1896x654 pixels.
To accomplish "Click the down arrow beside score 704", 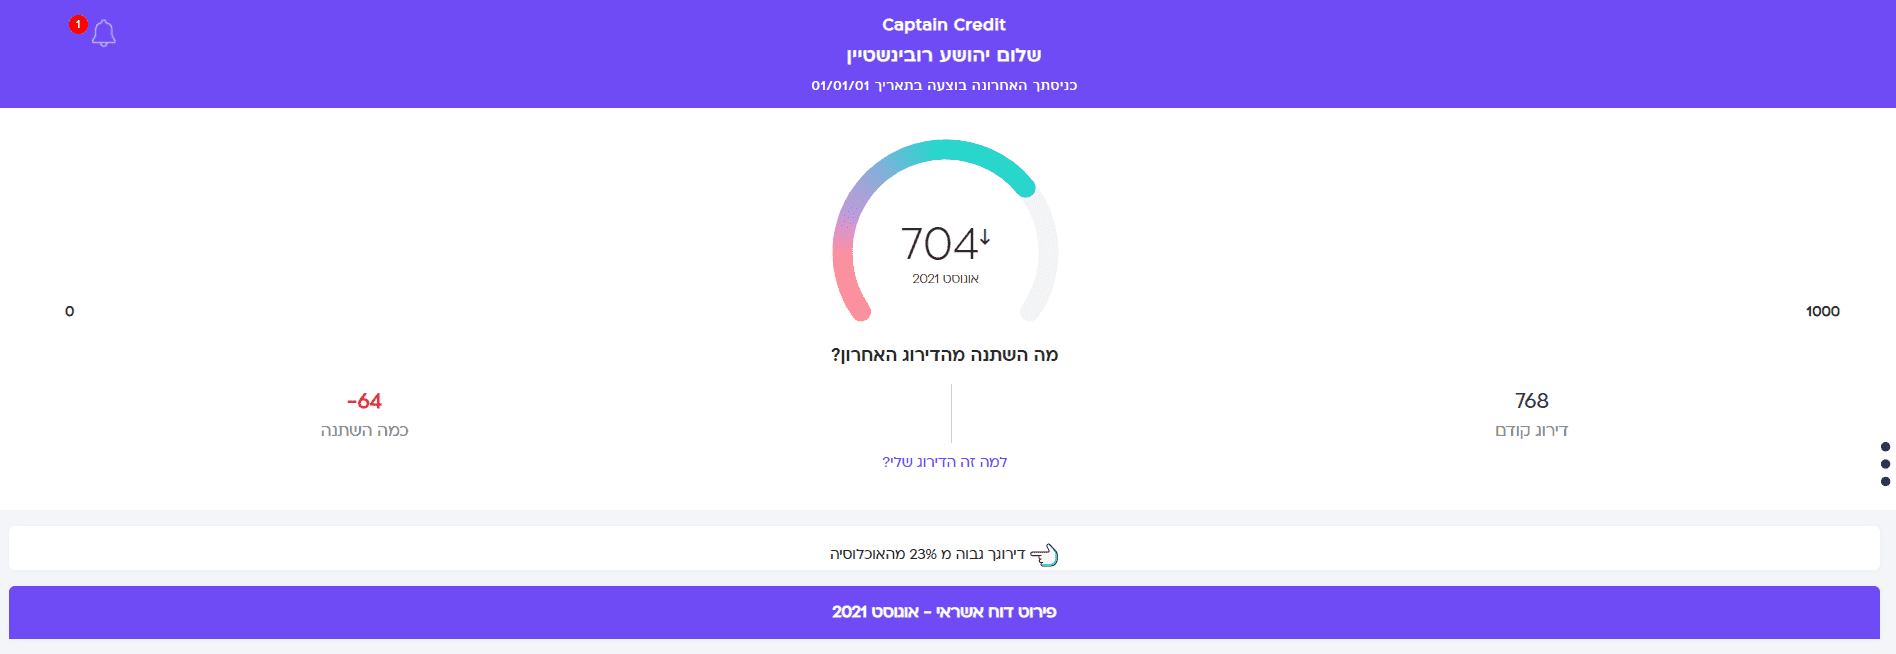I will 985,237.
